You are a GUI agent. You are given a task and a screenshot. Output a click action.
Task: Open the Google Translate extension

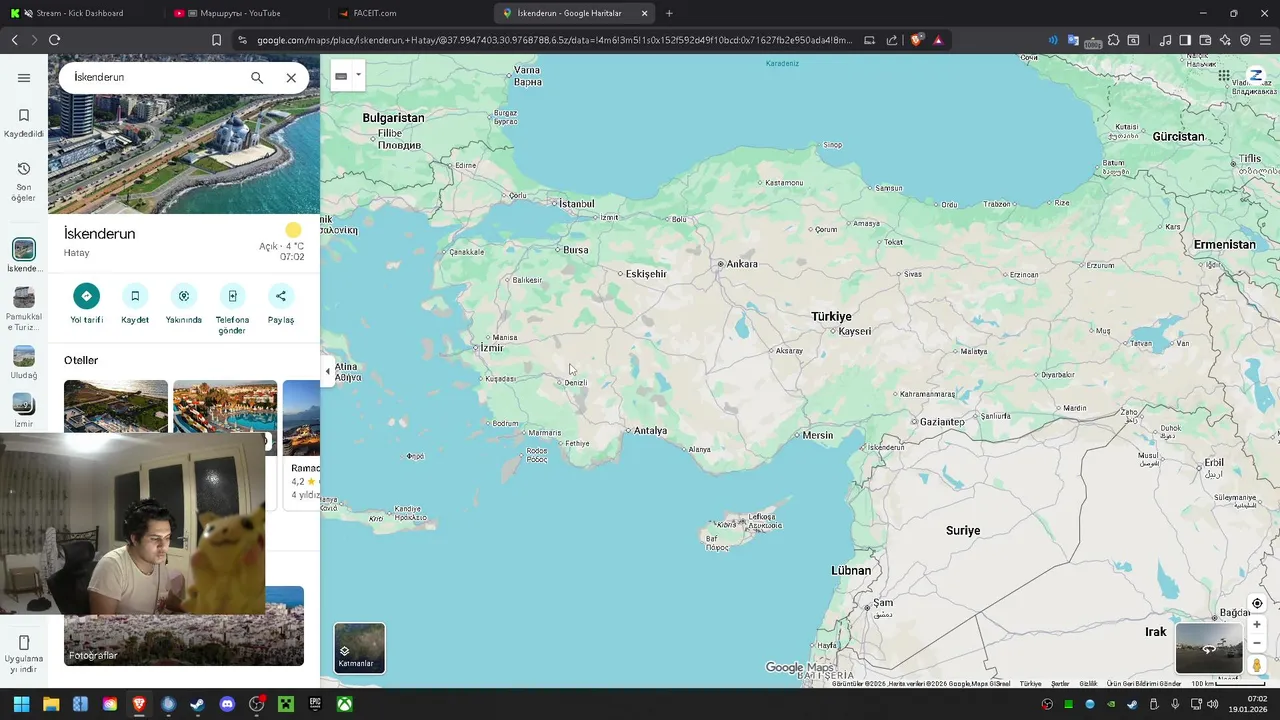click(x=1073, y=40)
